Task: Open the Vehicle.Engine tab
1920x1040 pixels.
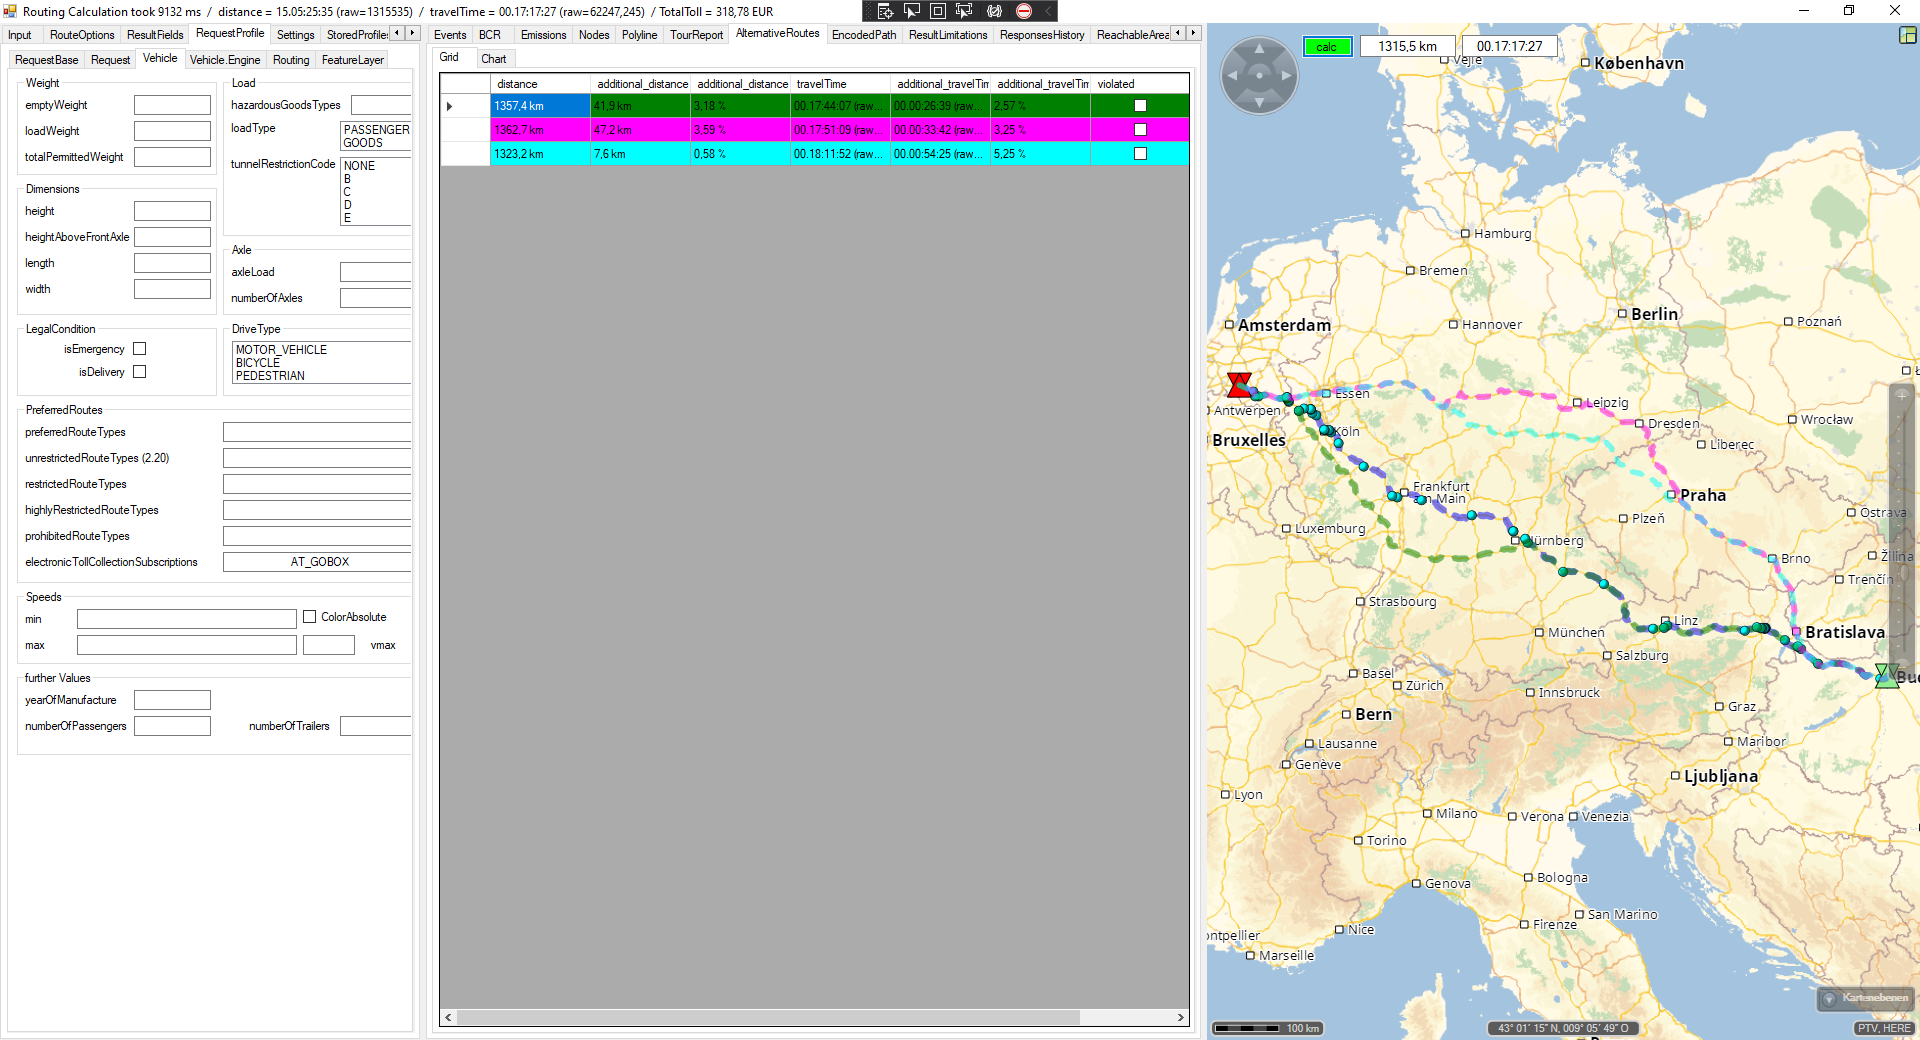Action: coord(225,60)
